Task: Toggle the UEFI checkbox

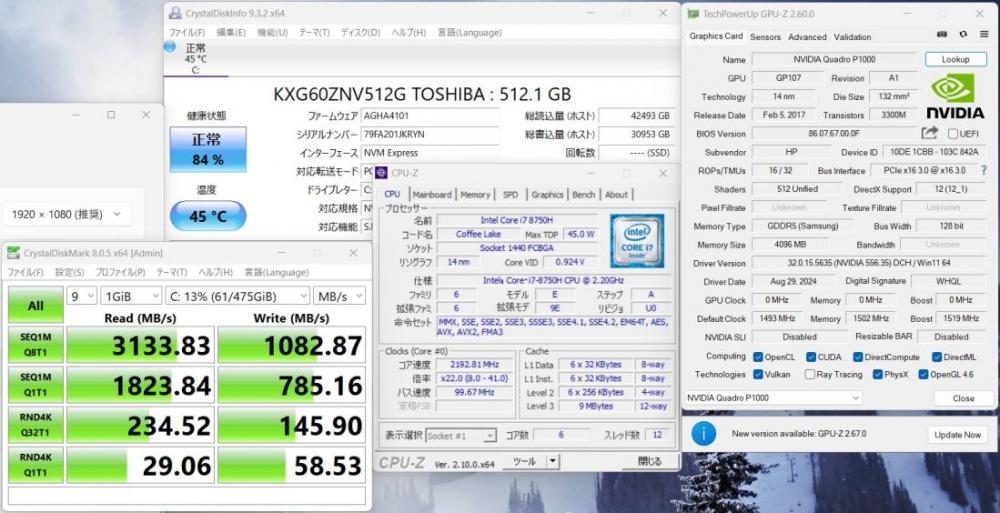Action: [953, 133]
